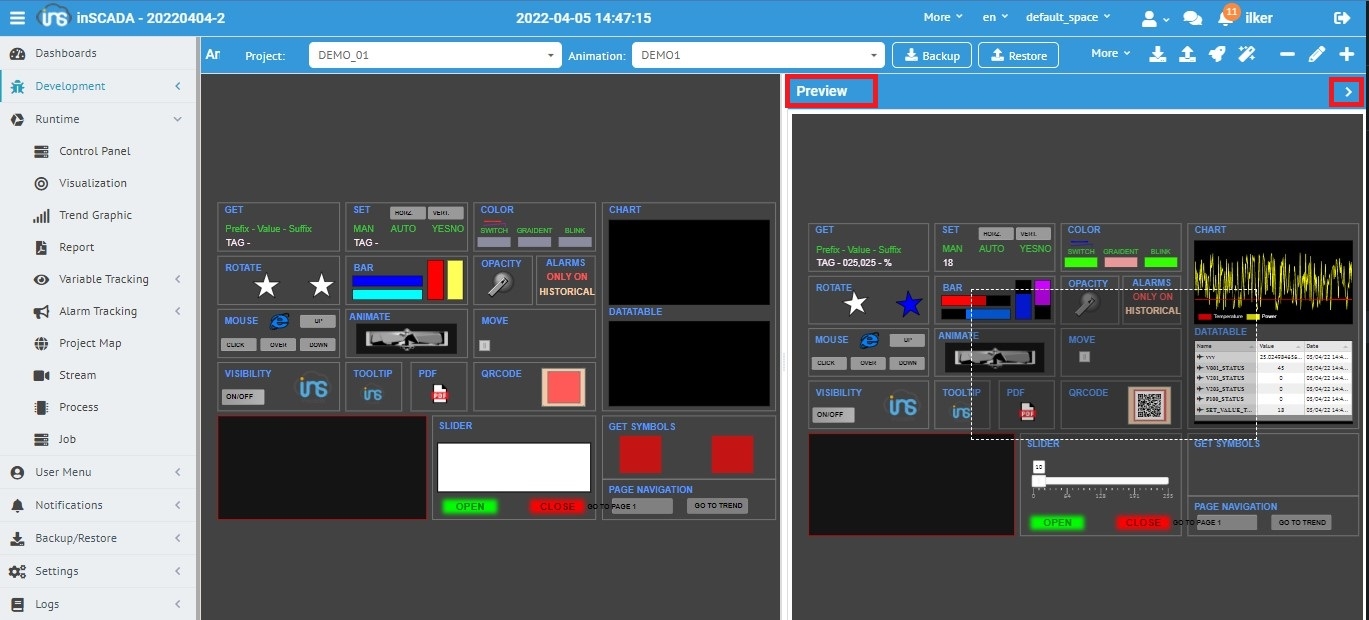Click the rocket icon in toolbar
The width and height of the screenshot is (1369, 620).
tap(1217, 54)
